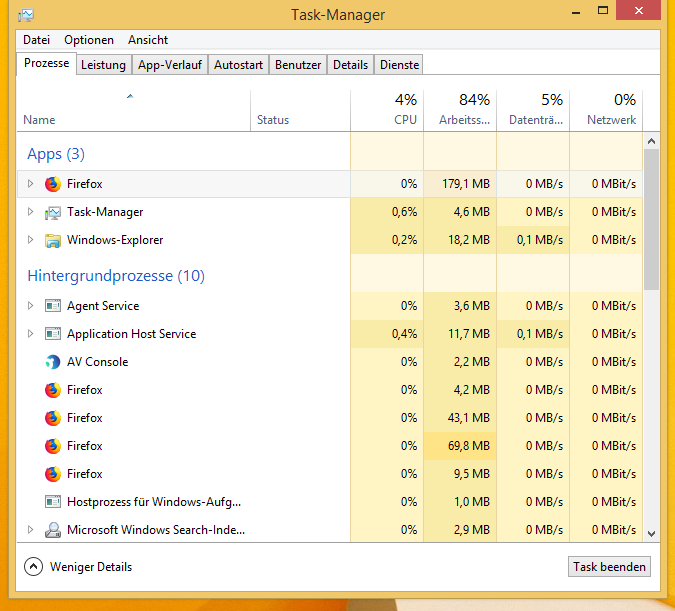Switch to the Autostart tab
The image size is (675, 611).
(238, 65)
